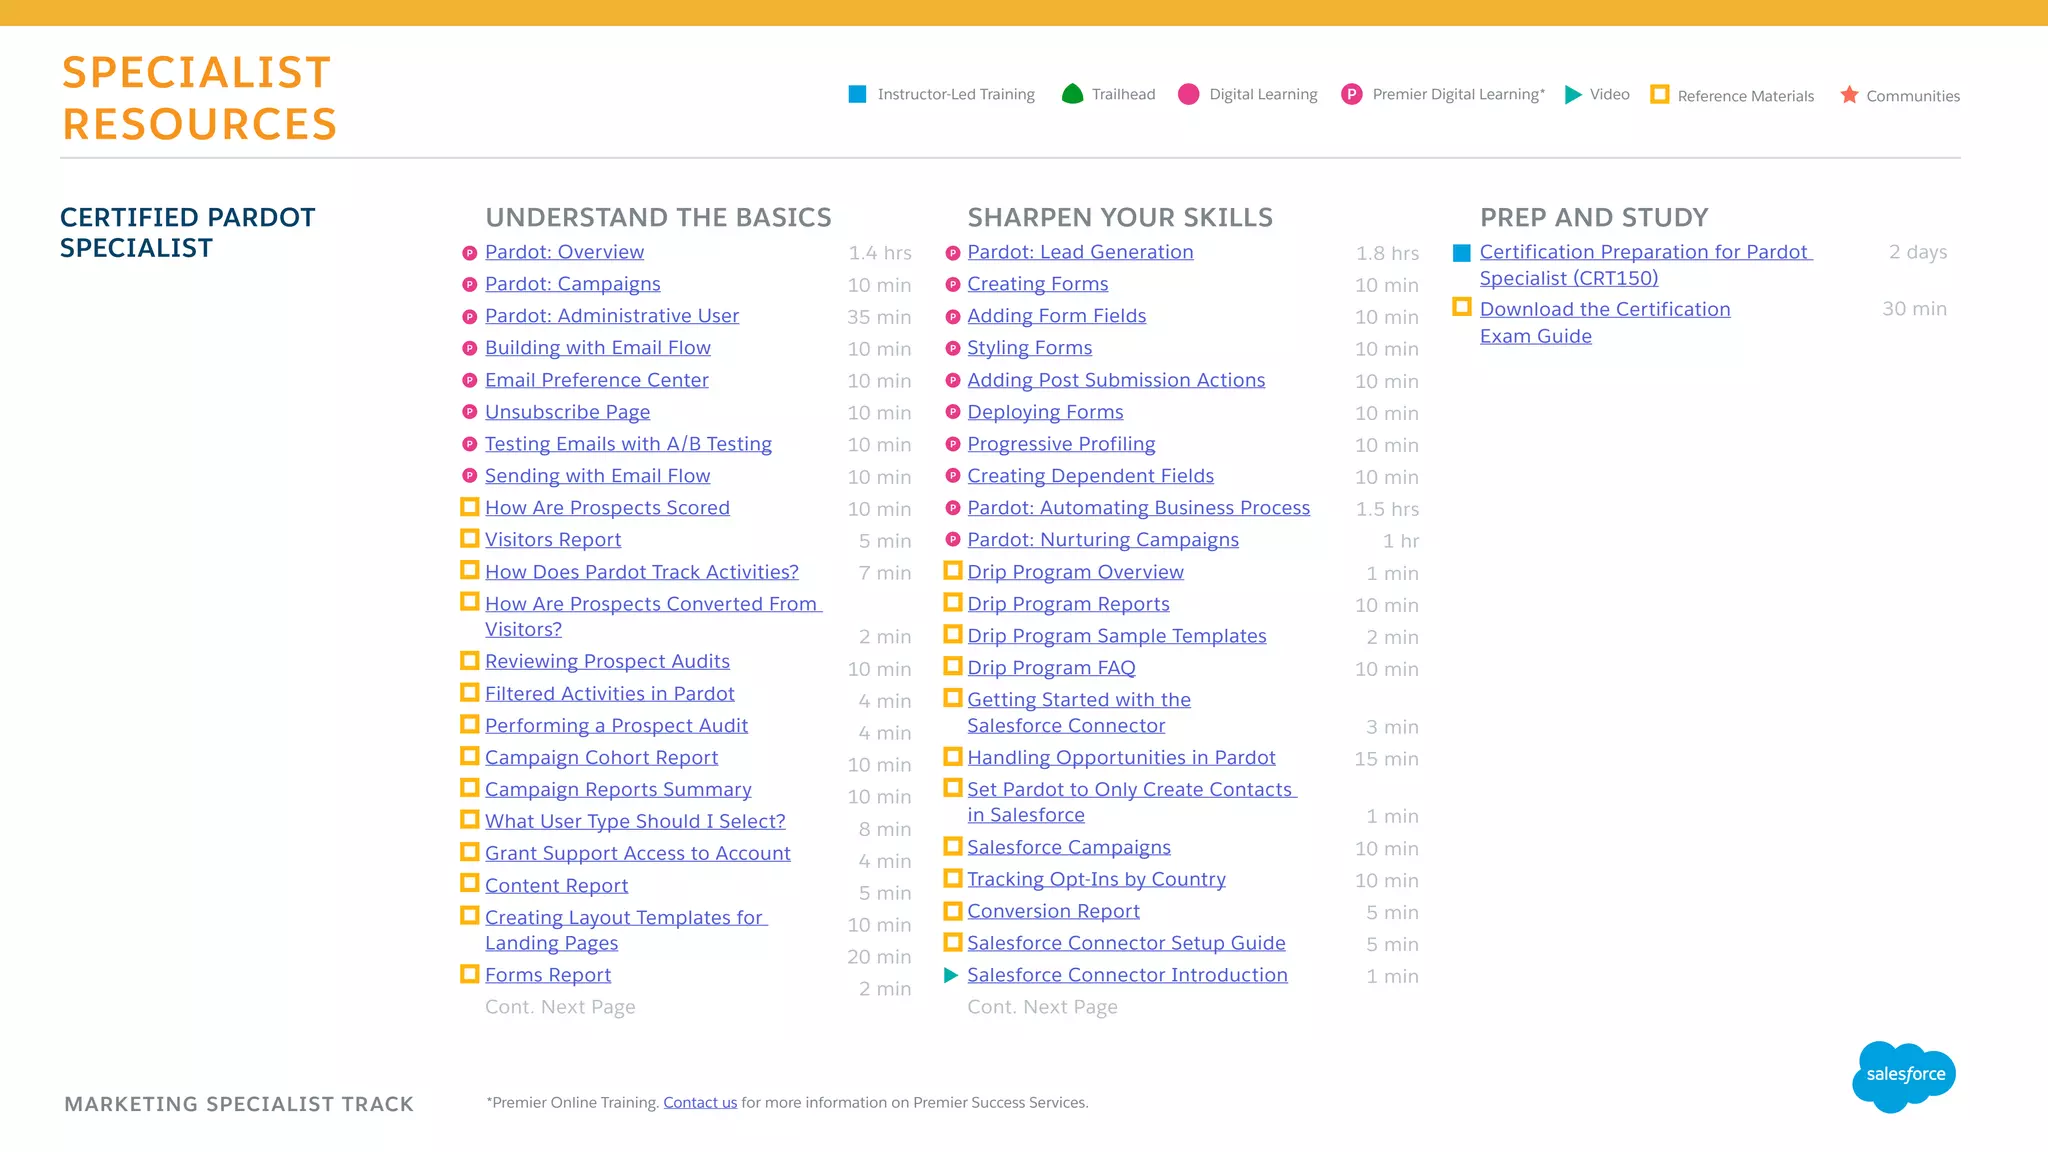Open Filtered Activities in Pardot link
This screenshot has width=2048, height=1152.
point(610,693)
